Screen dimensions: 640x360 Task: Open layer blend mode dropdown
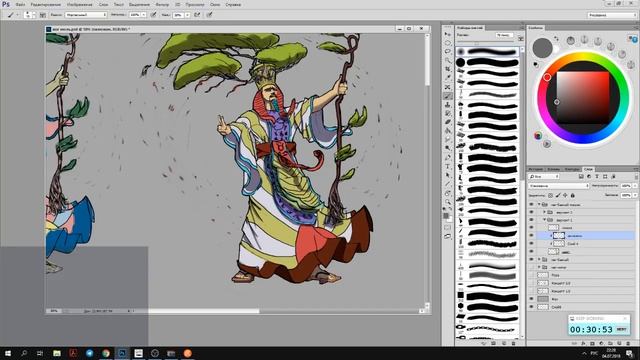pyautogui.click(x=559, y=186)
